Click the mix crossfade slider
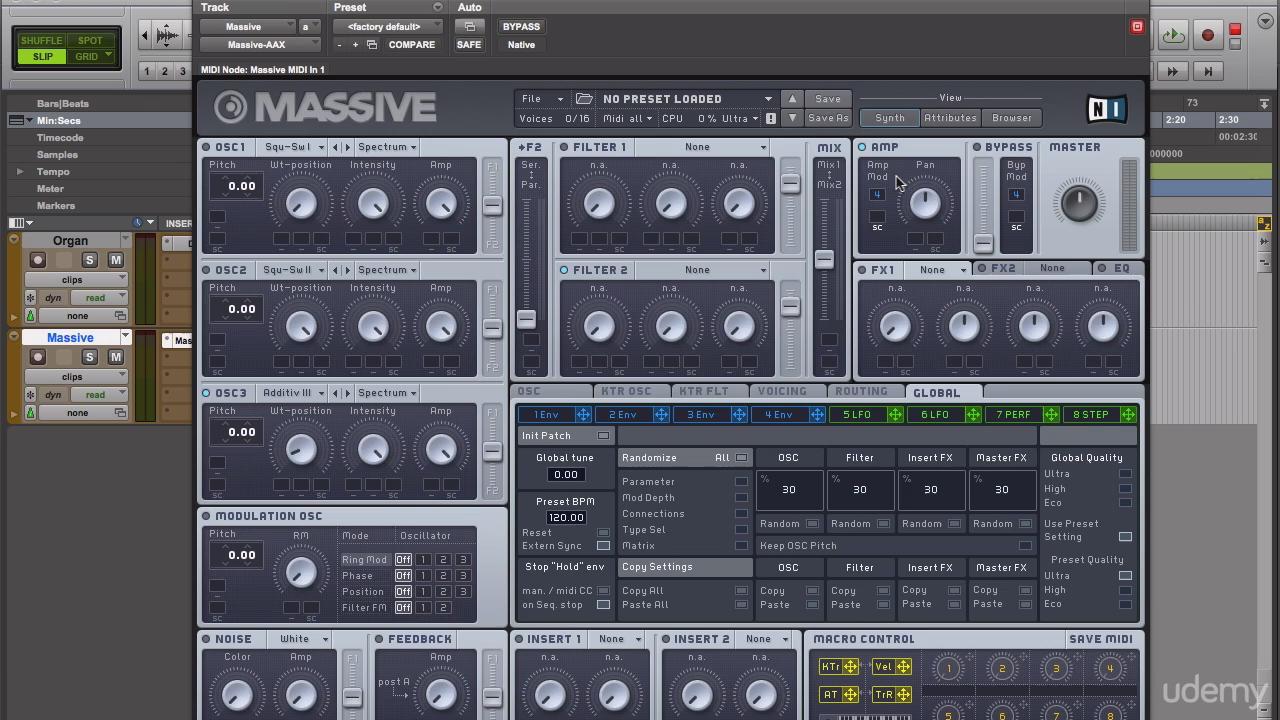This screenshot has width=1280, height=720. click(x=825, y=258)
